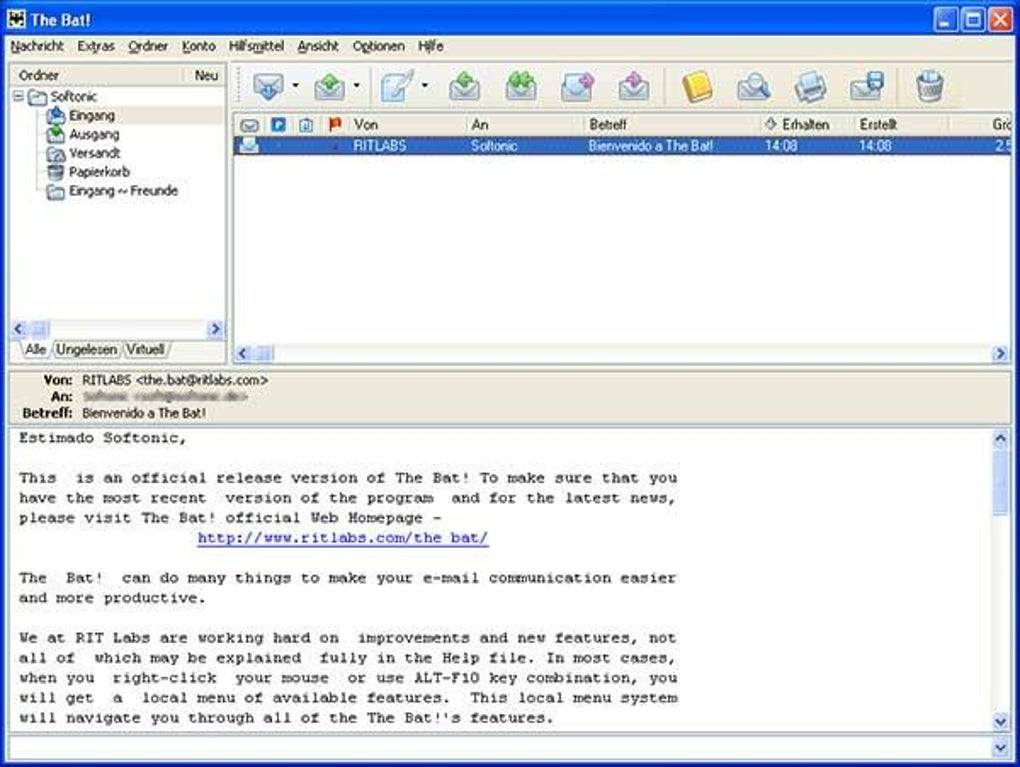This screenshot has width=1020, height=767.
Task: Select the Eingang ~ Freunde folder
Action: tap(123, 191)
